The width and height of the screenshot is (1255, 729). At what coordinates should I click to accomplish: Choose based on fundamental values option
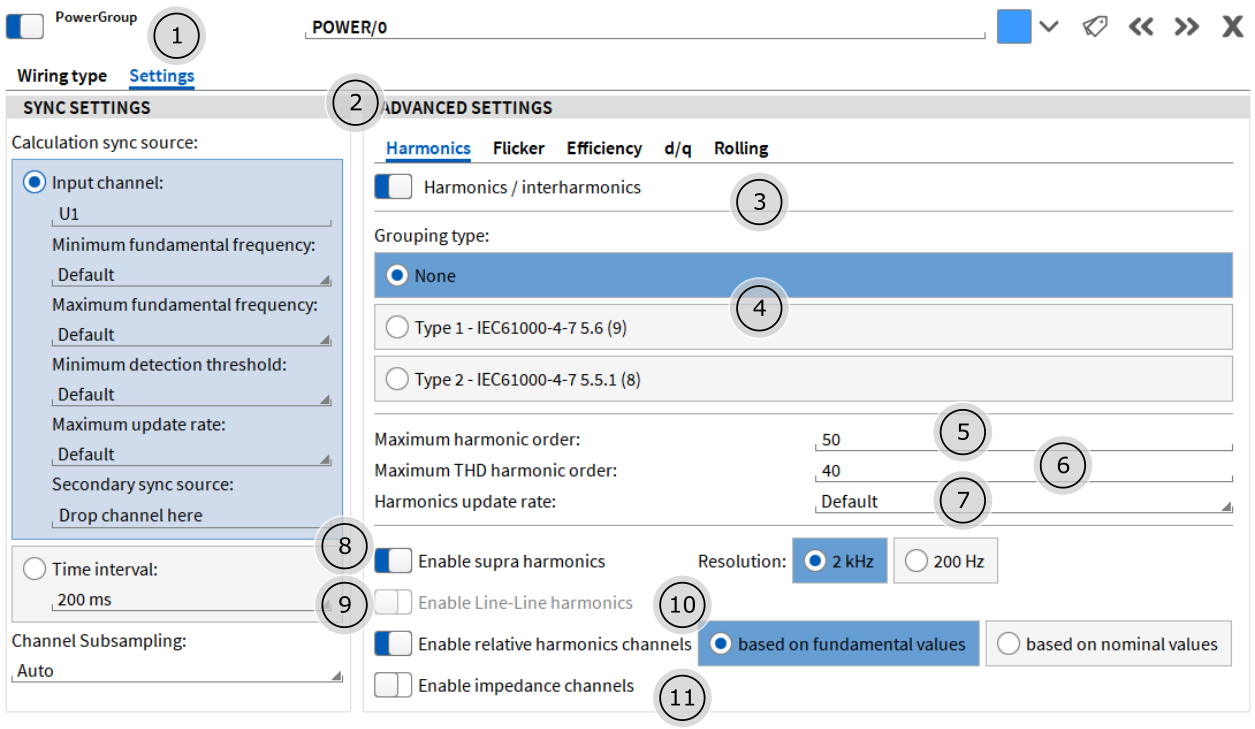838,644
